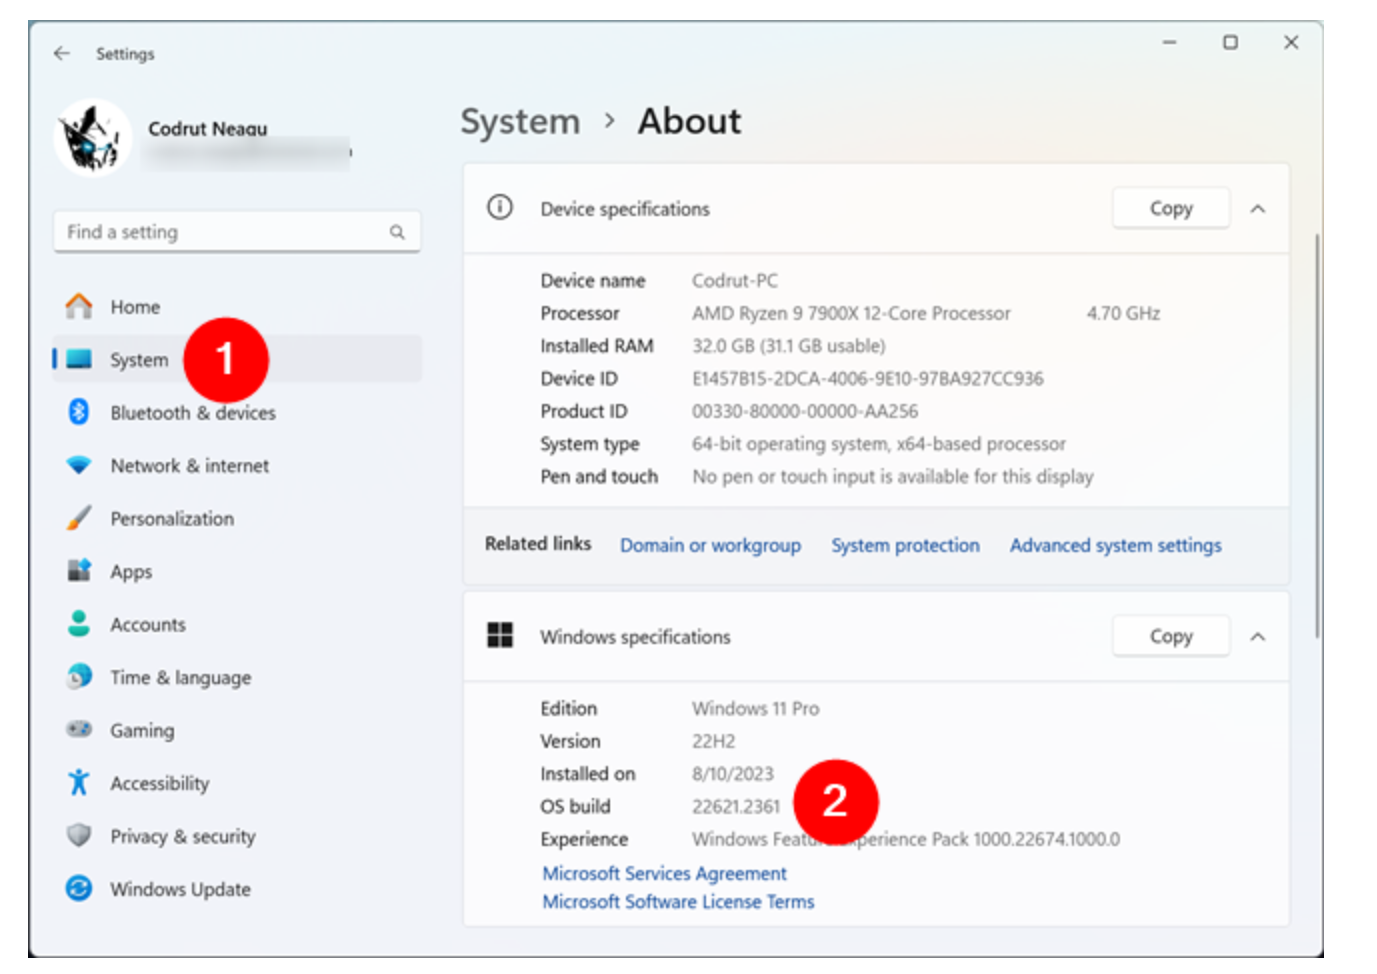Viewport: 1377px width, 974px height.
Task: Click the Windows logo beside Windows specifications
Action: pos(500,635)
